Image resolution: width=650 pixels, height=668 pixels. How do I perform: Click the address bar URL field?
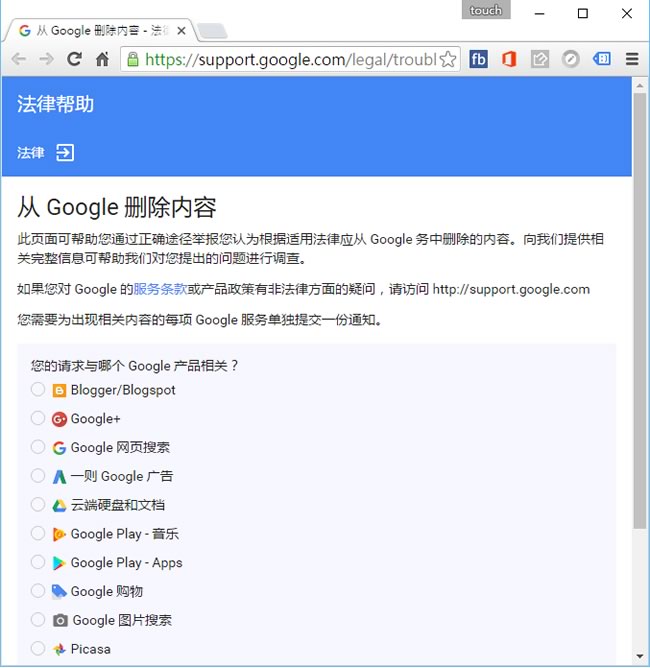pos(290,59)
